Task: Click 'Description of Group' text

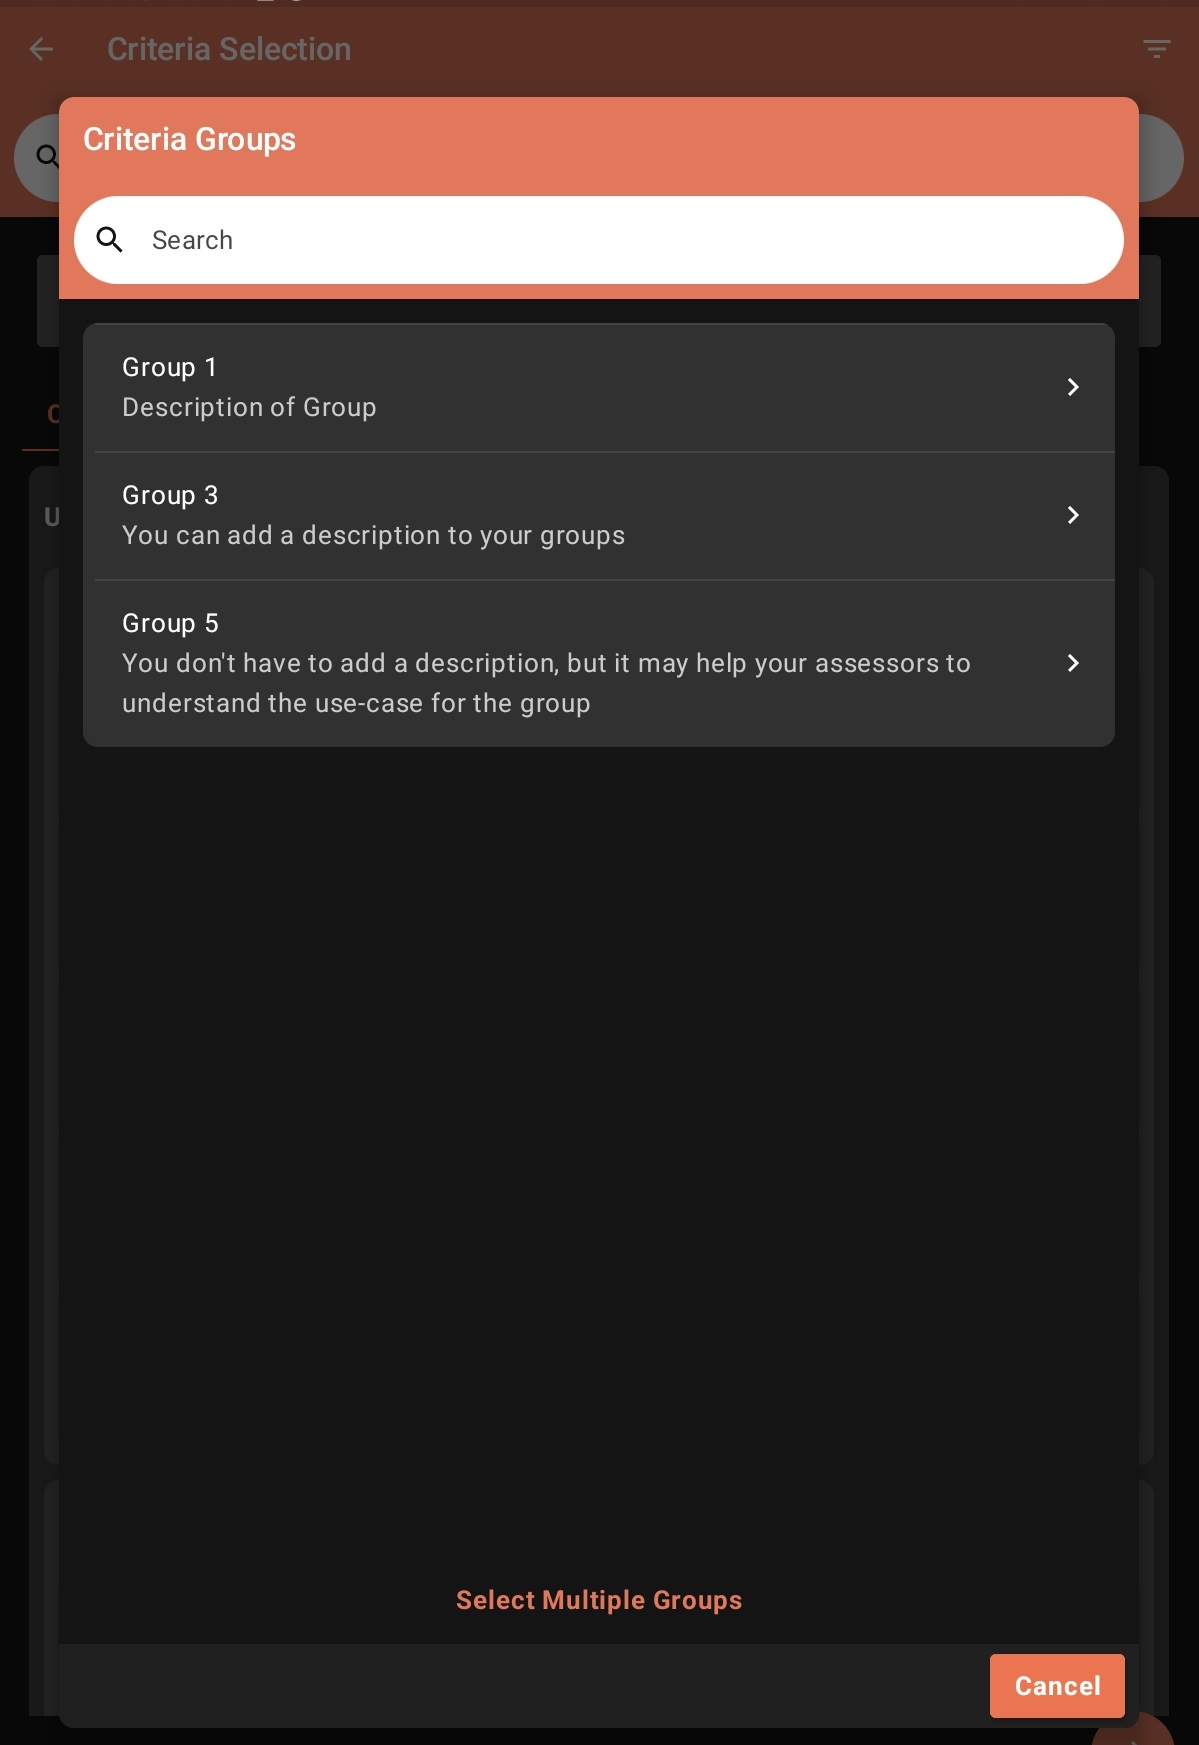Action: (x=249, y=407)
